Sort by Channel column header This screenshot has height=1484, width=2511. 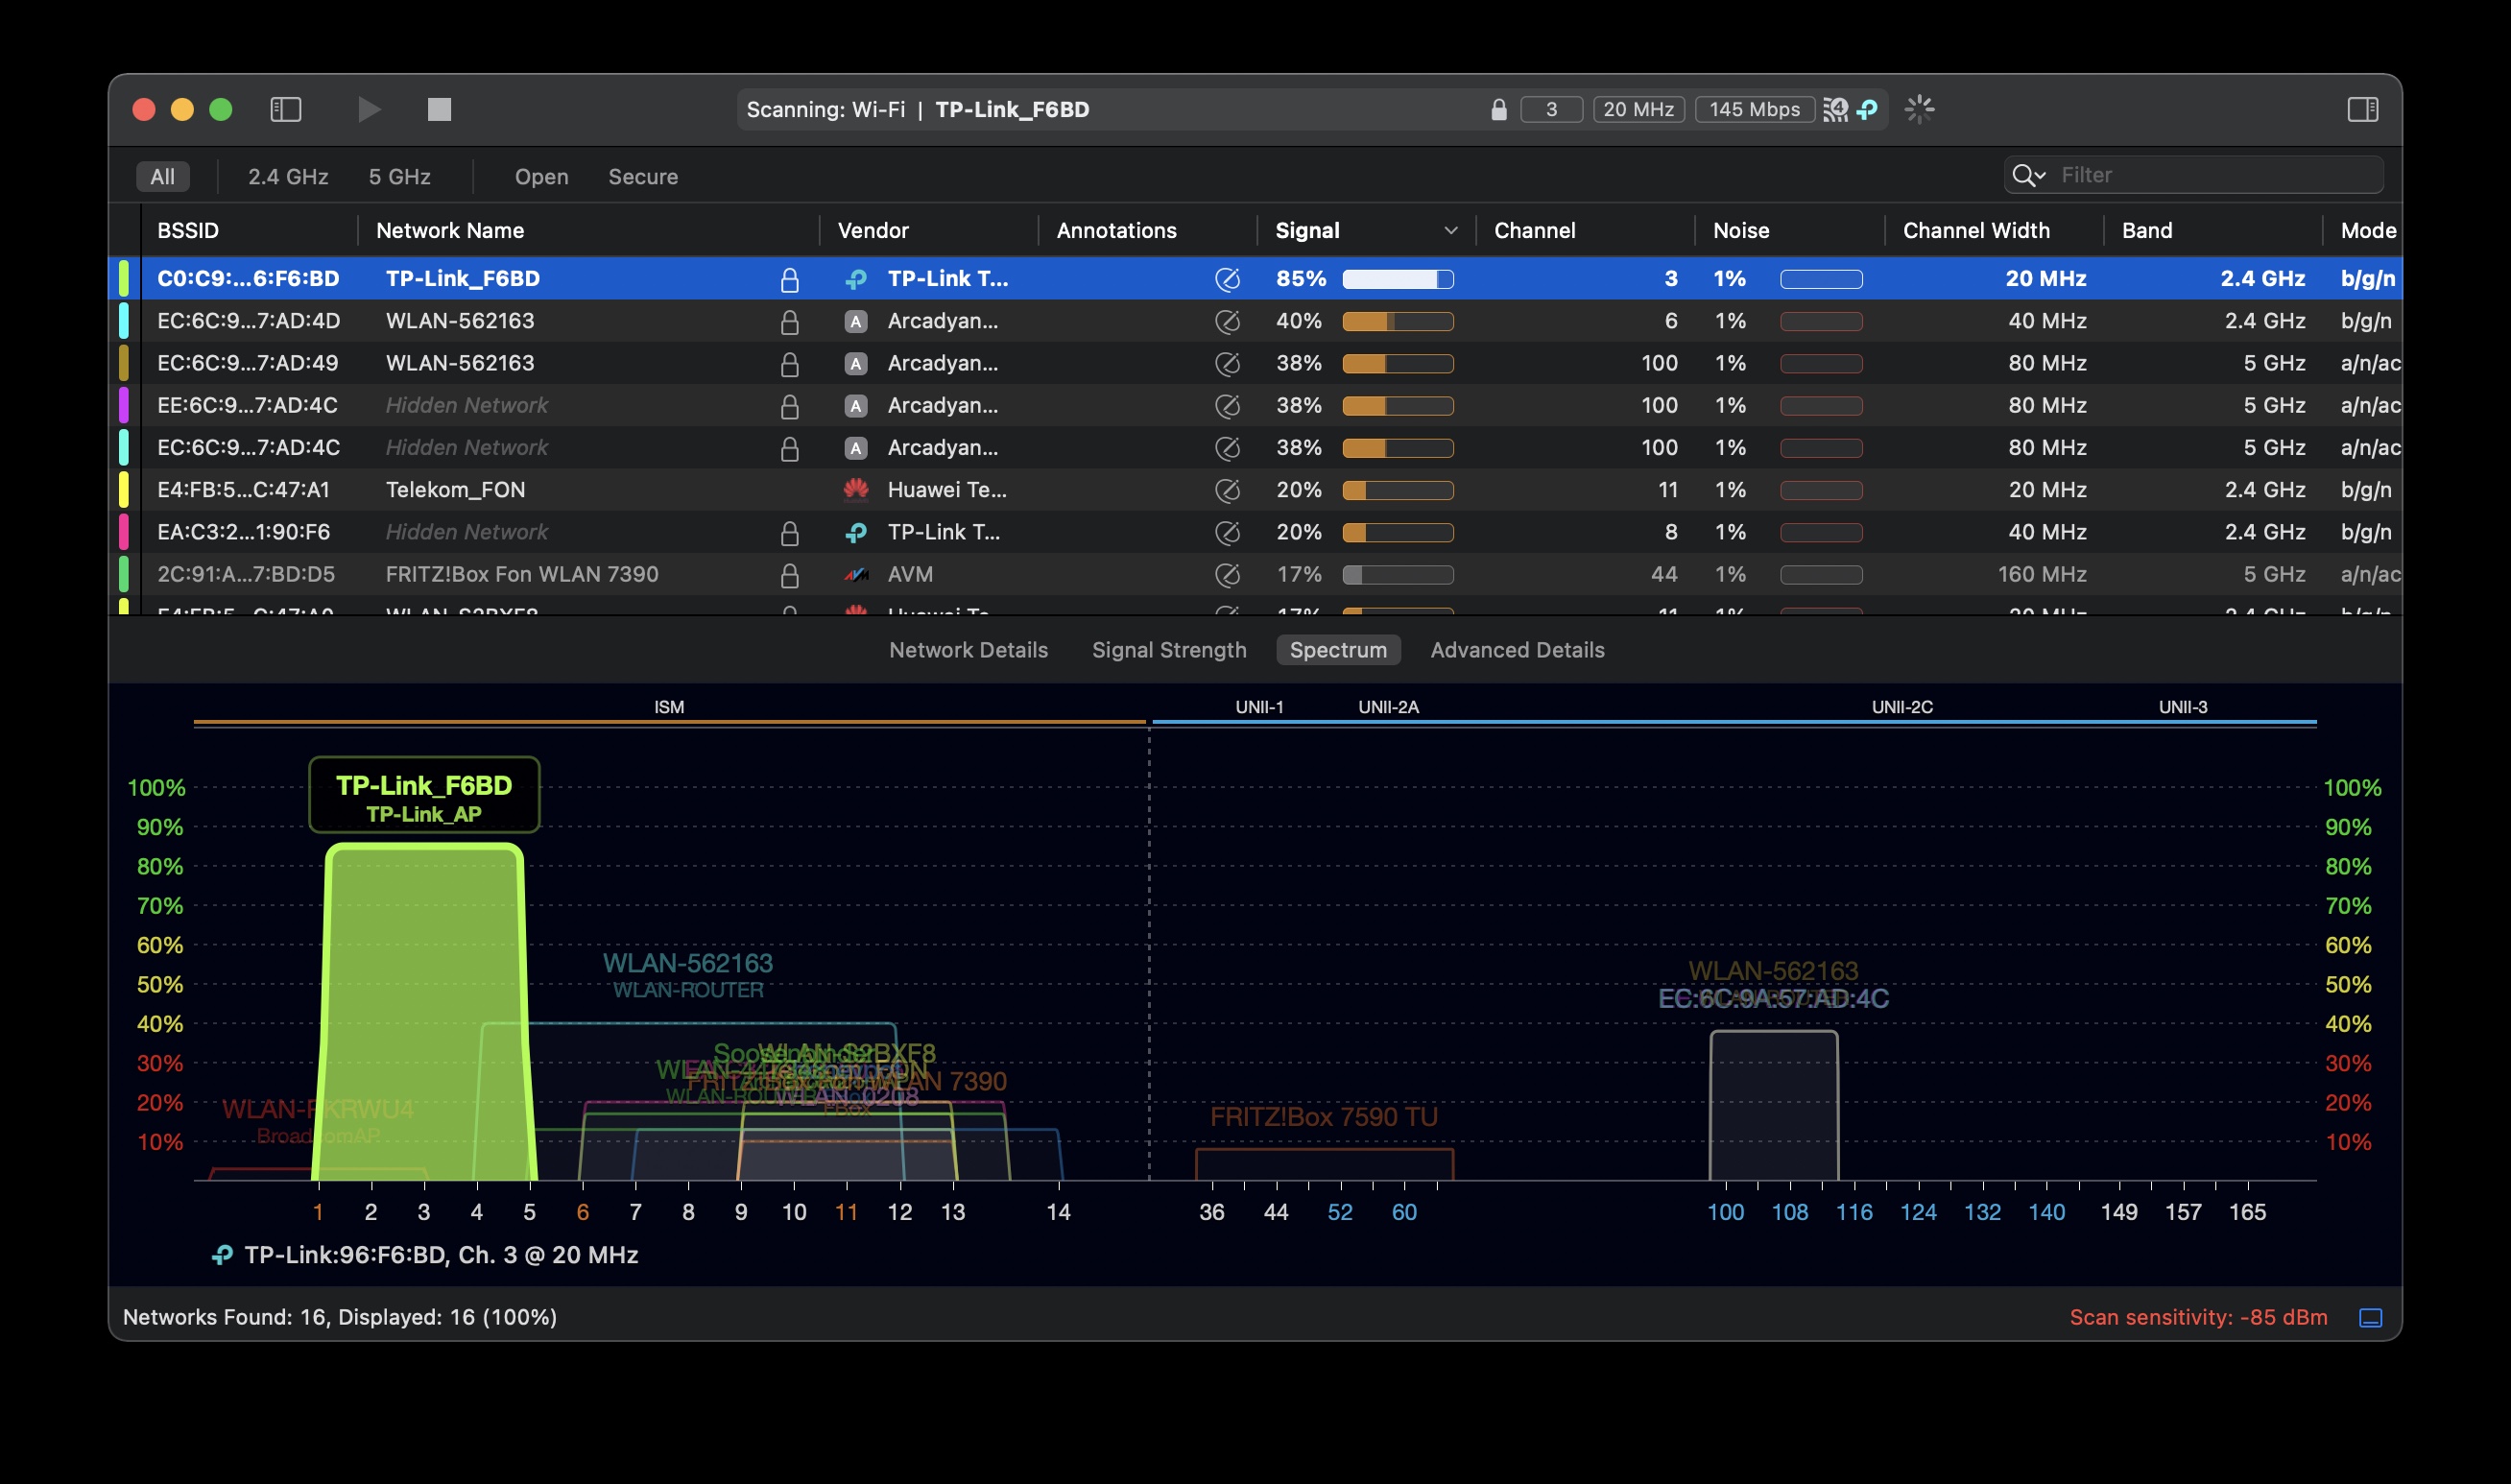[x=1534, y=230]
